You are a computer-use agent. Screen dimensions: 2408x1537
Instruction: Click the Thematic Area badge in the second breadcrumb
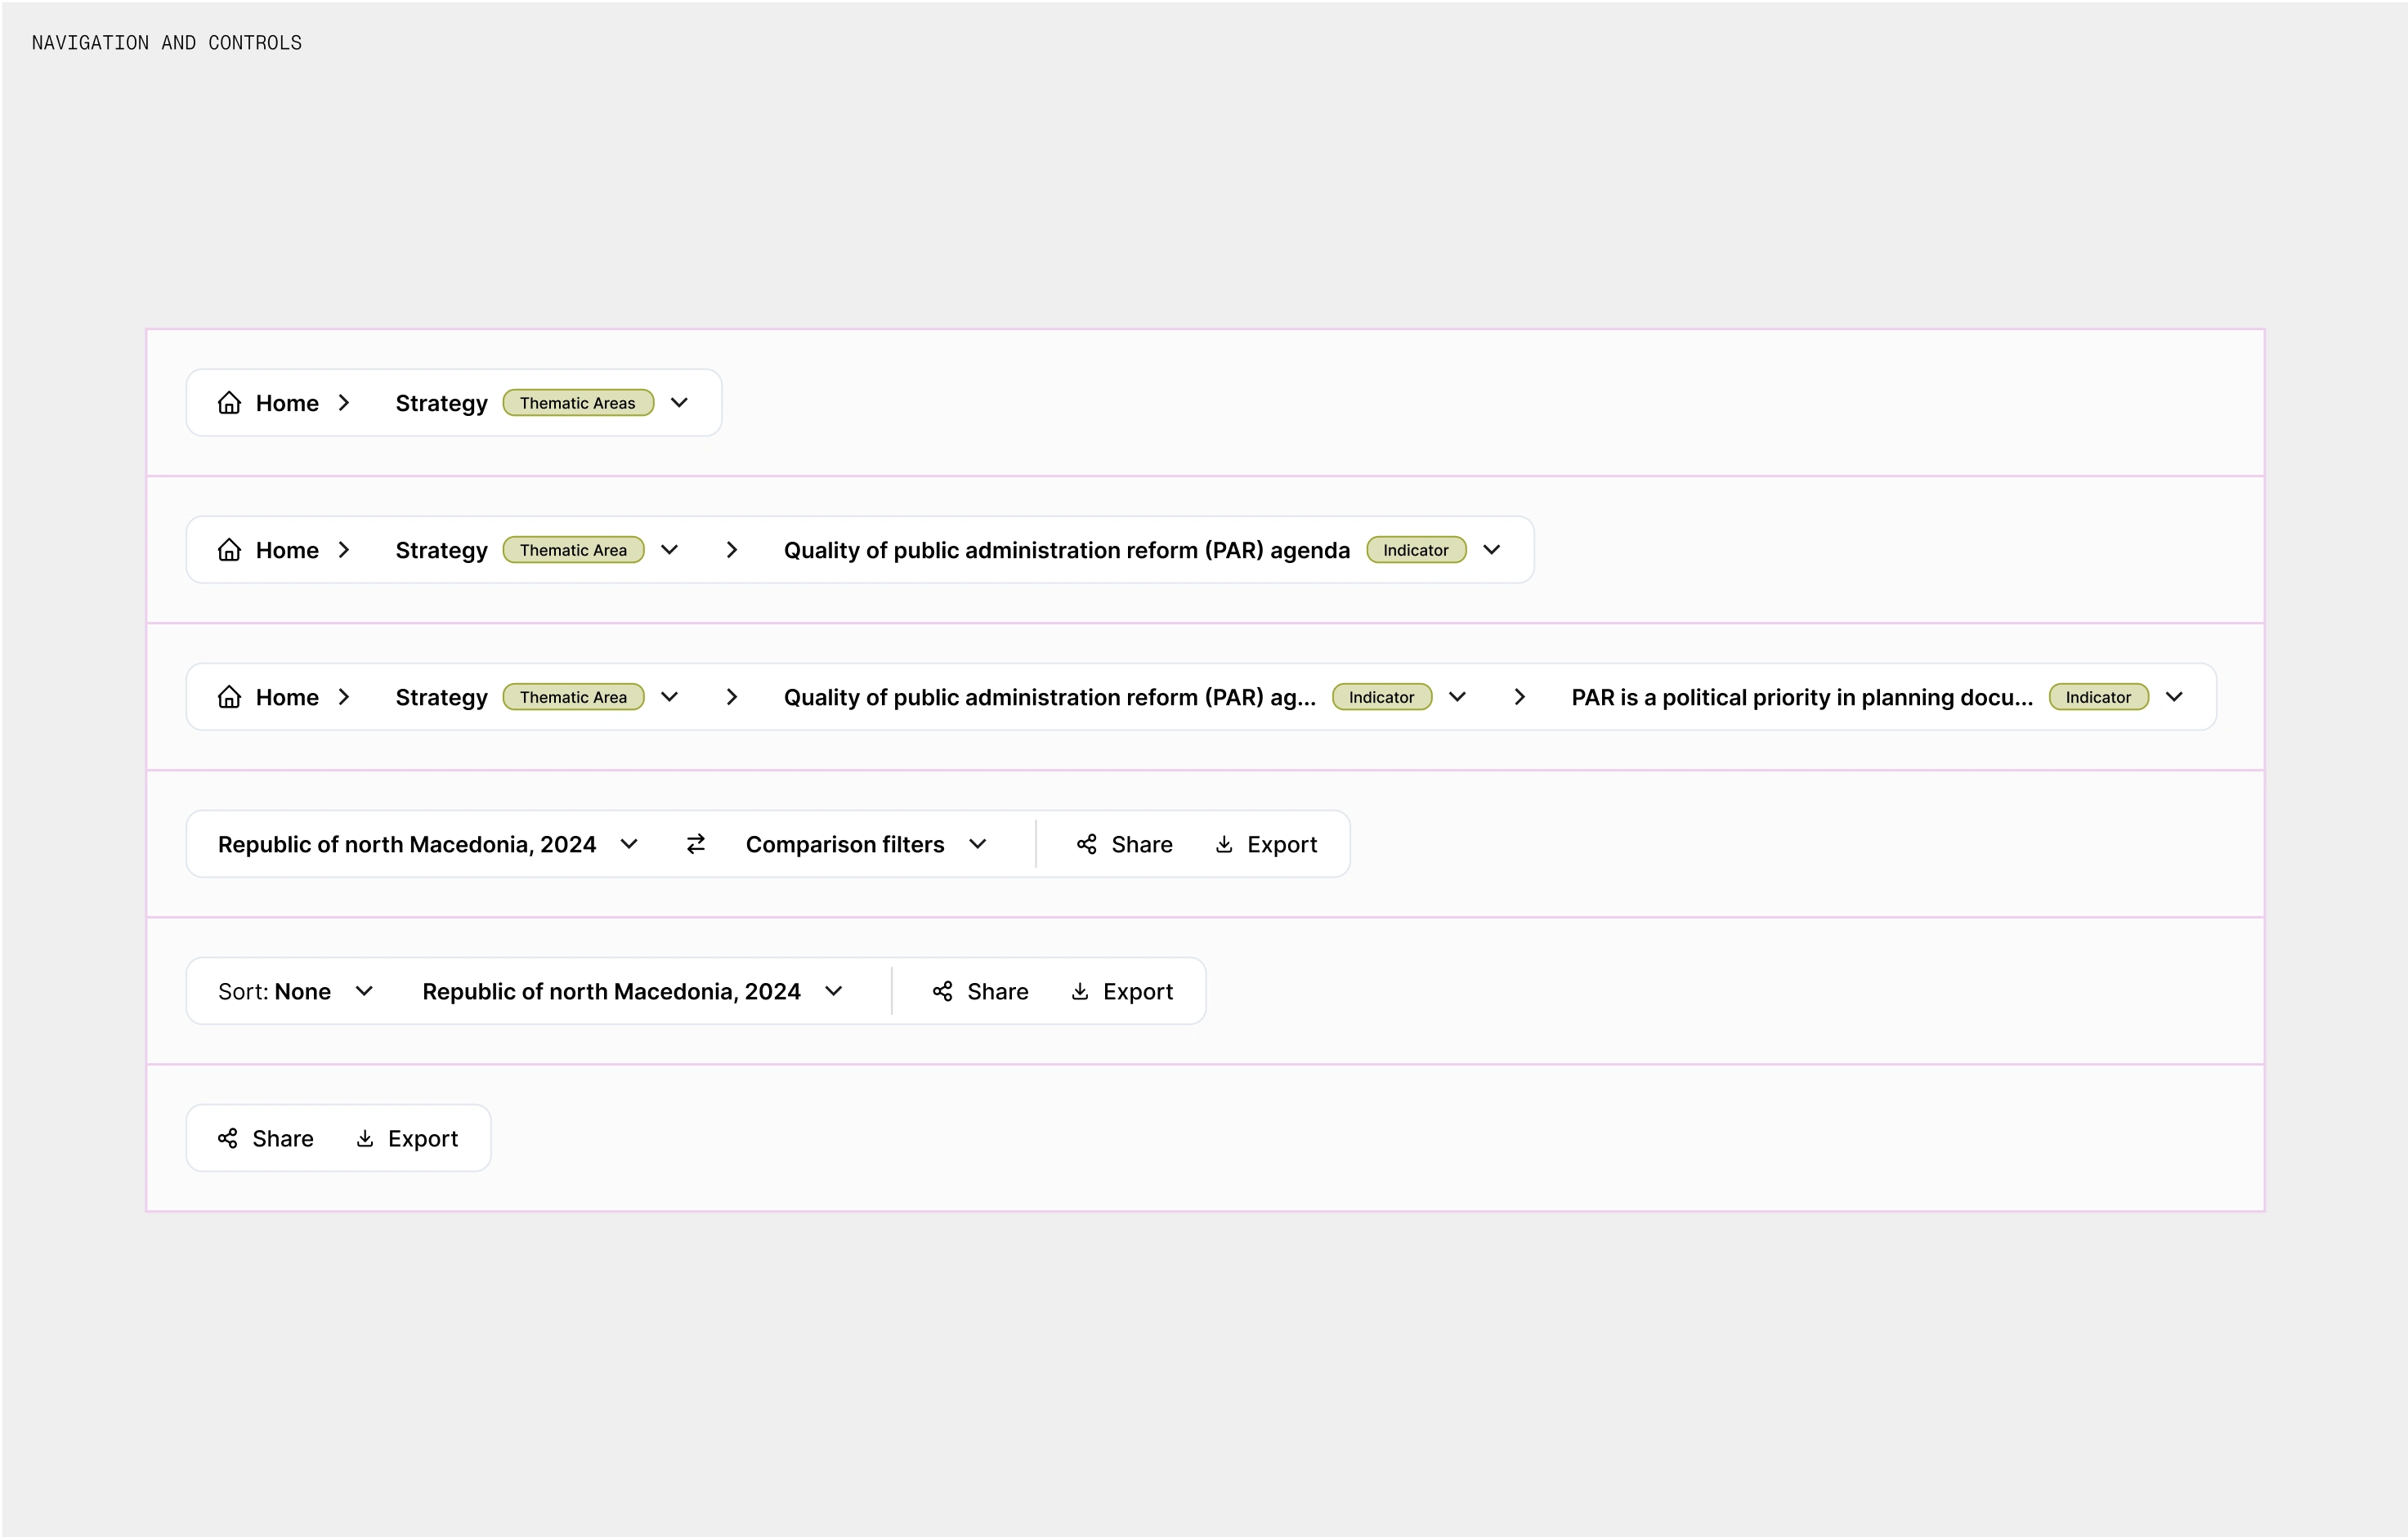pyautogui.click(x=573, y=549)
